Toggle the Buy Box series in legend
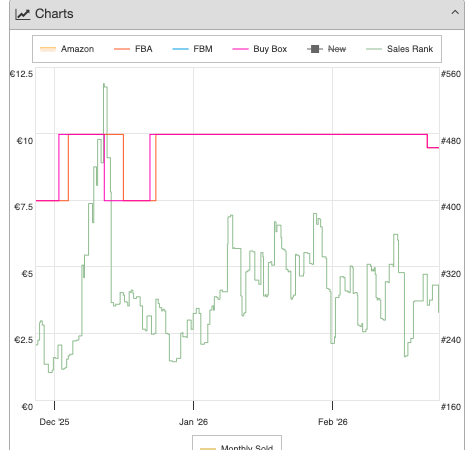The height and width of the screenshot is (450, 474). click(260, 49)
